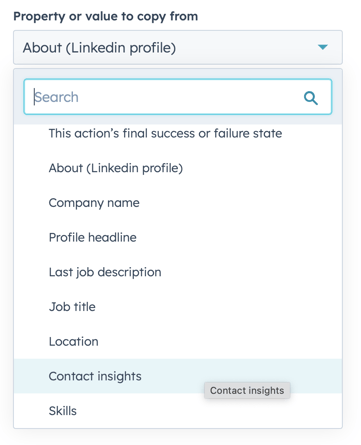Select the Company name option
The width and height of the screenshot is (361, 445).
coord(178,203)
